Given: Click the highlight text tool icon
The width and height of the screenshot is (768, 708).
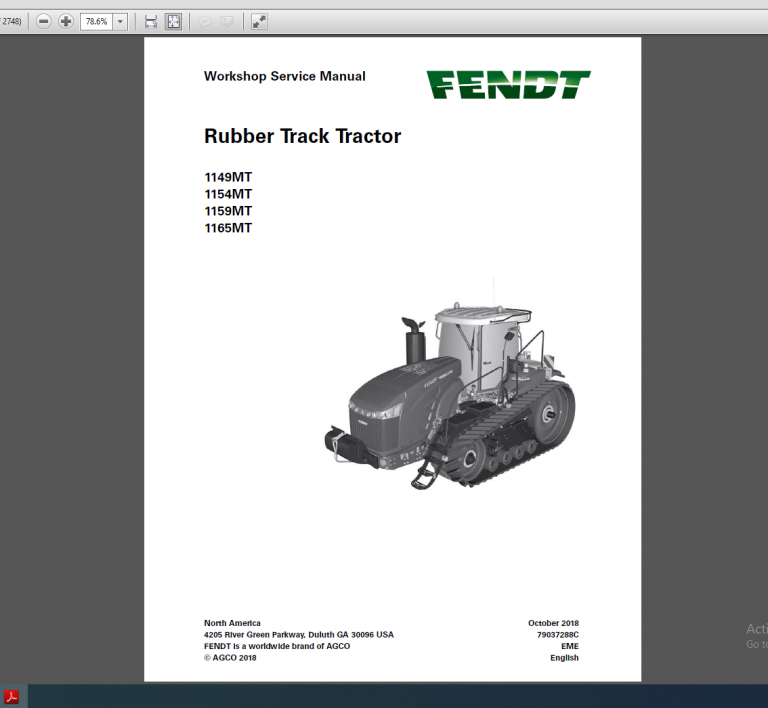Looking at the screenshot, I should (x=227, y=22).
